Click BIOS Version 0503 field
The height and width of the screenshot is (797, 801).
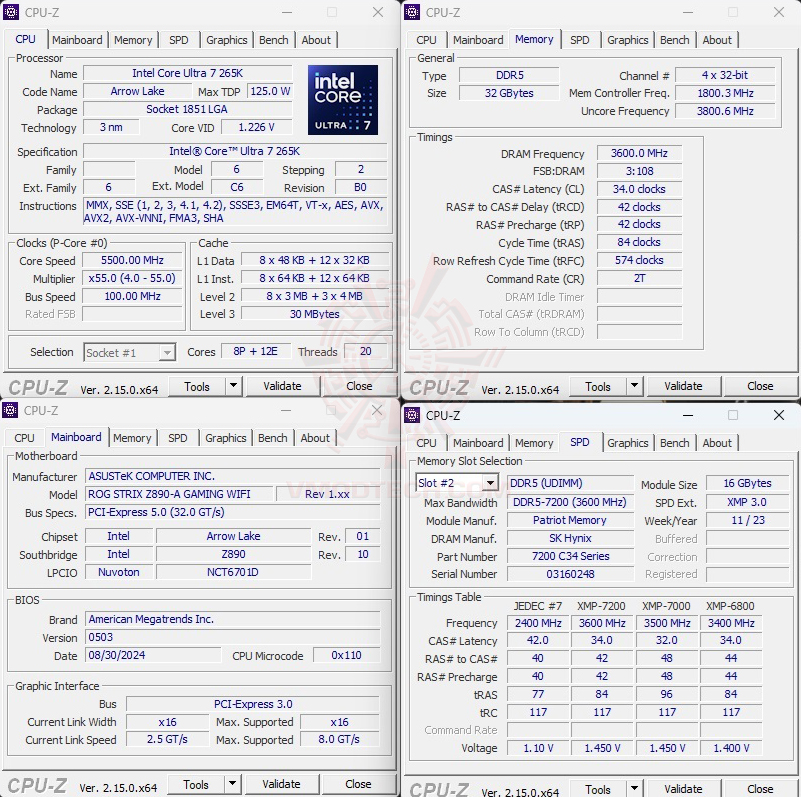point(232,637)
